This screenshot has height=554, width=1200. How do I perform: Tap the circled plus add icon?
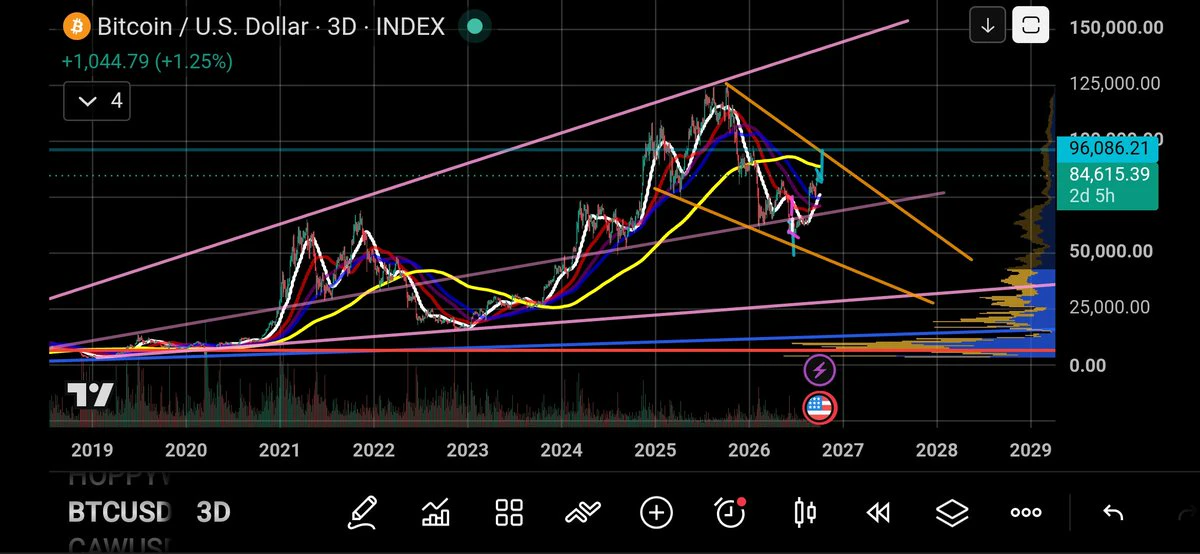coord(656,514)
